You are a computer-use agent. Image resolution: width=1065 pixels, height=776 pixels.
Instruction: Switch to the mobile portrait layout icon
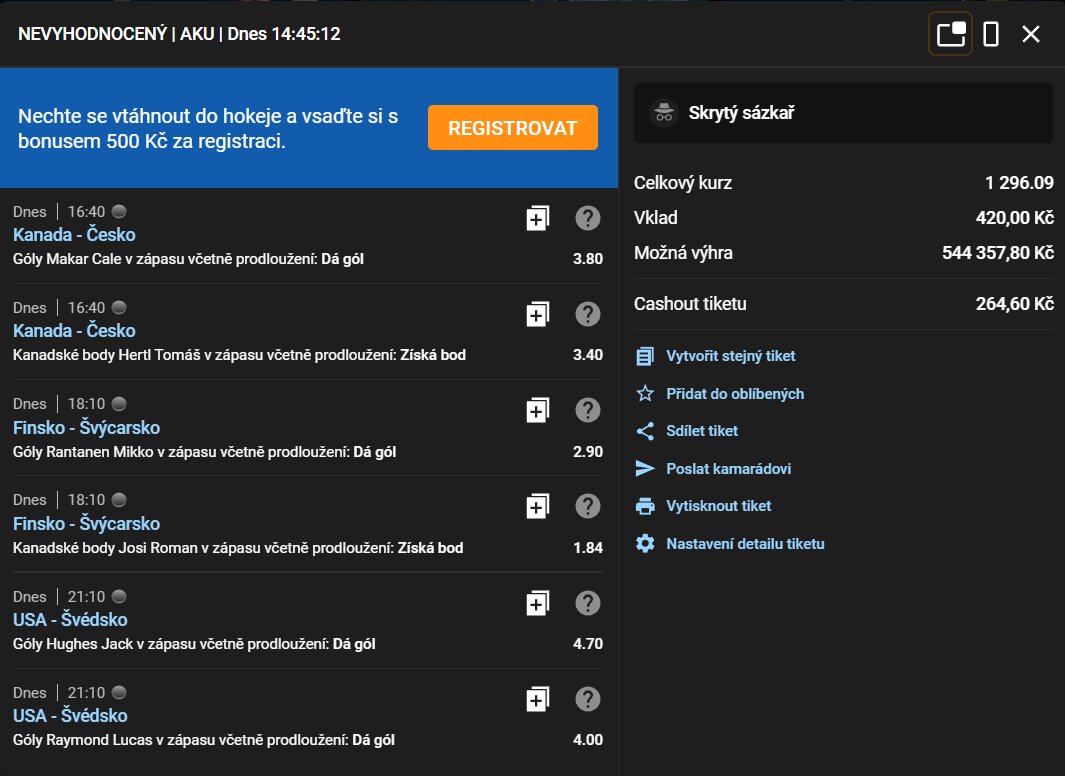(x=991, y=34)
